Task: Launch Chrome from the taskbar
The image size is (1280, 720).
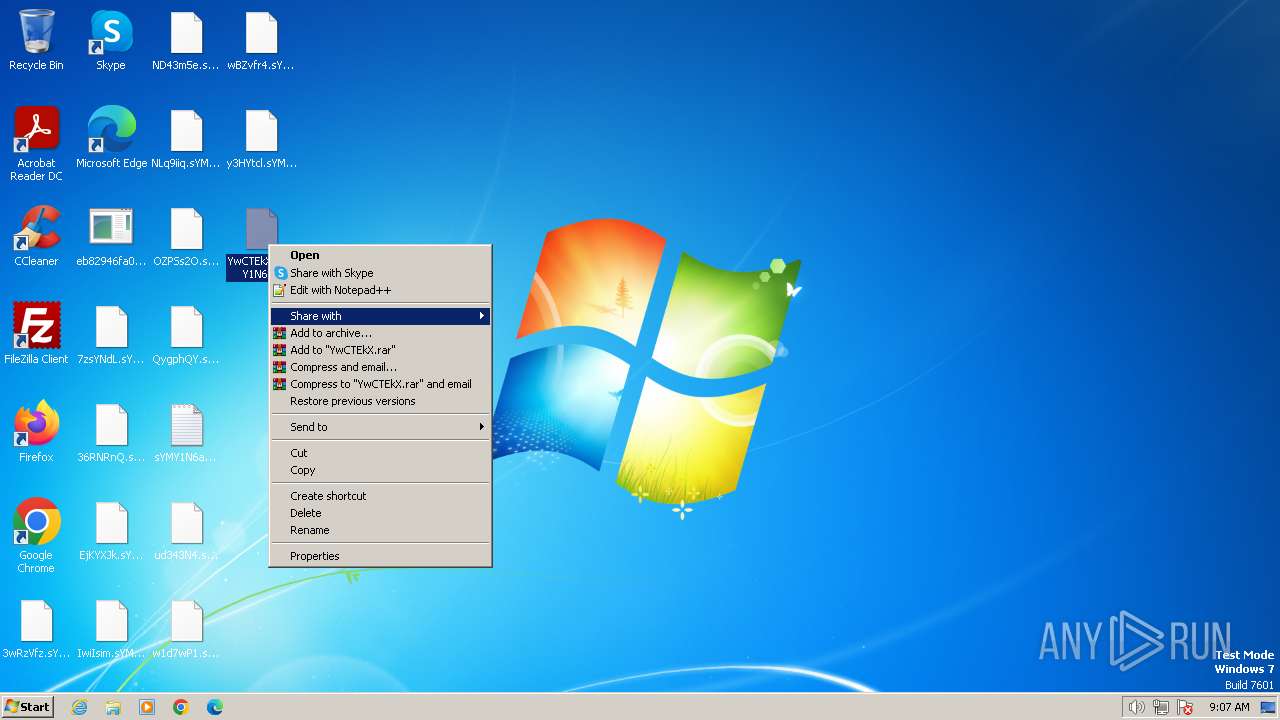Action: [181, 707]
